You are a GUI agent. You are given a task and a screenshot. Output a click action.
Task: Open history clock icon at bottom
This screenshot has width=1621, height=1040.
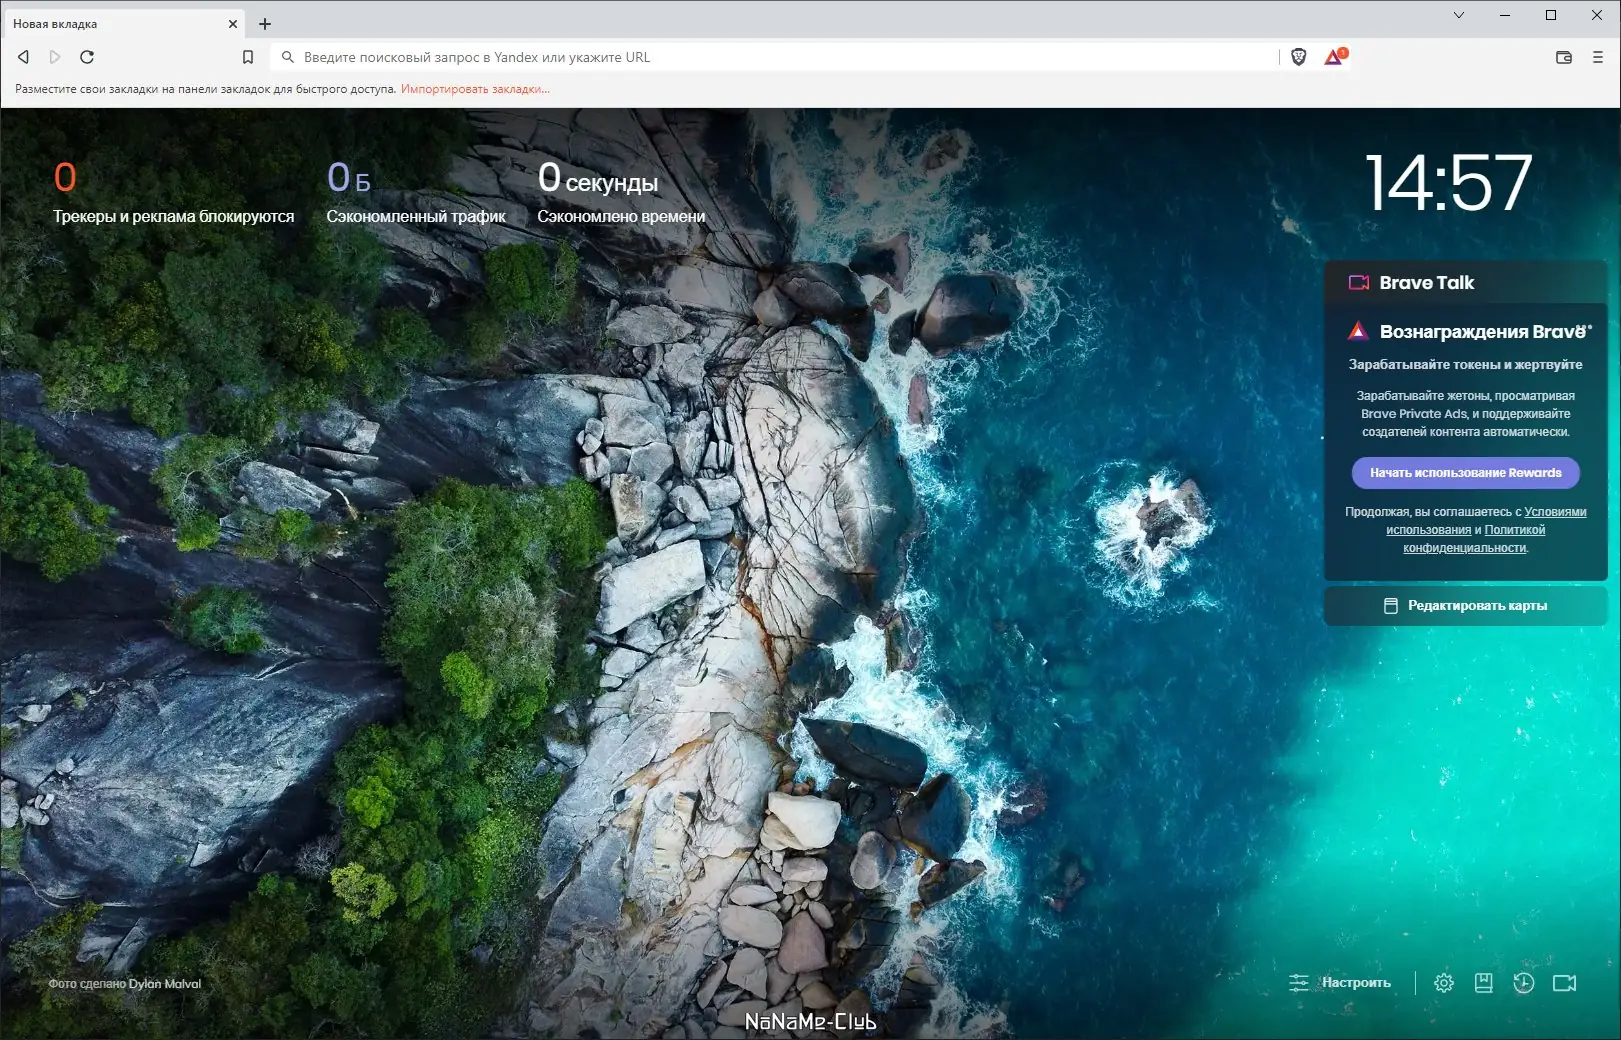1524,983
